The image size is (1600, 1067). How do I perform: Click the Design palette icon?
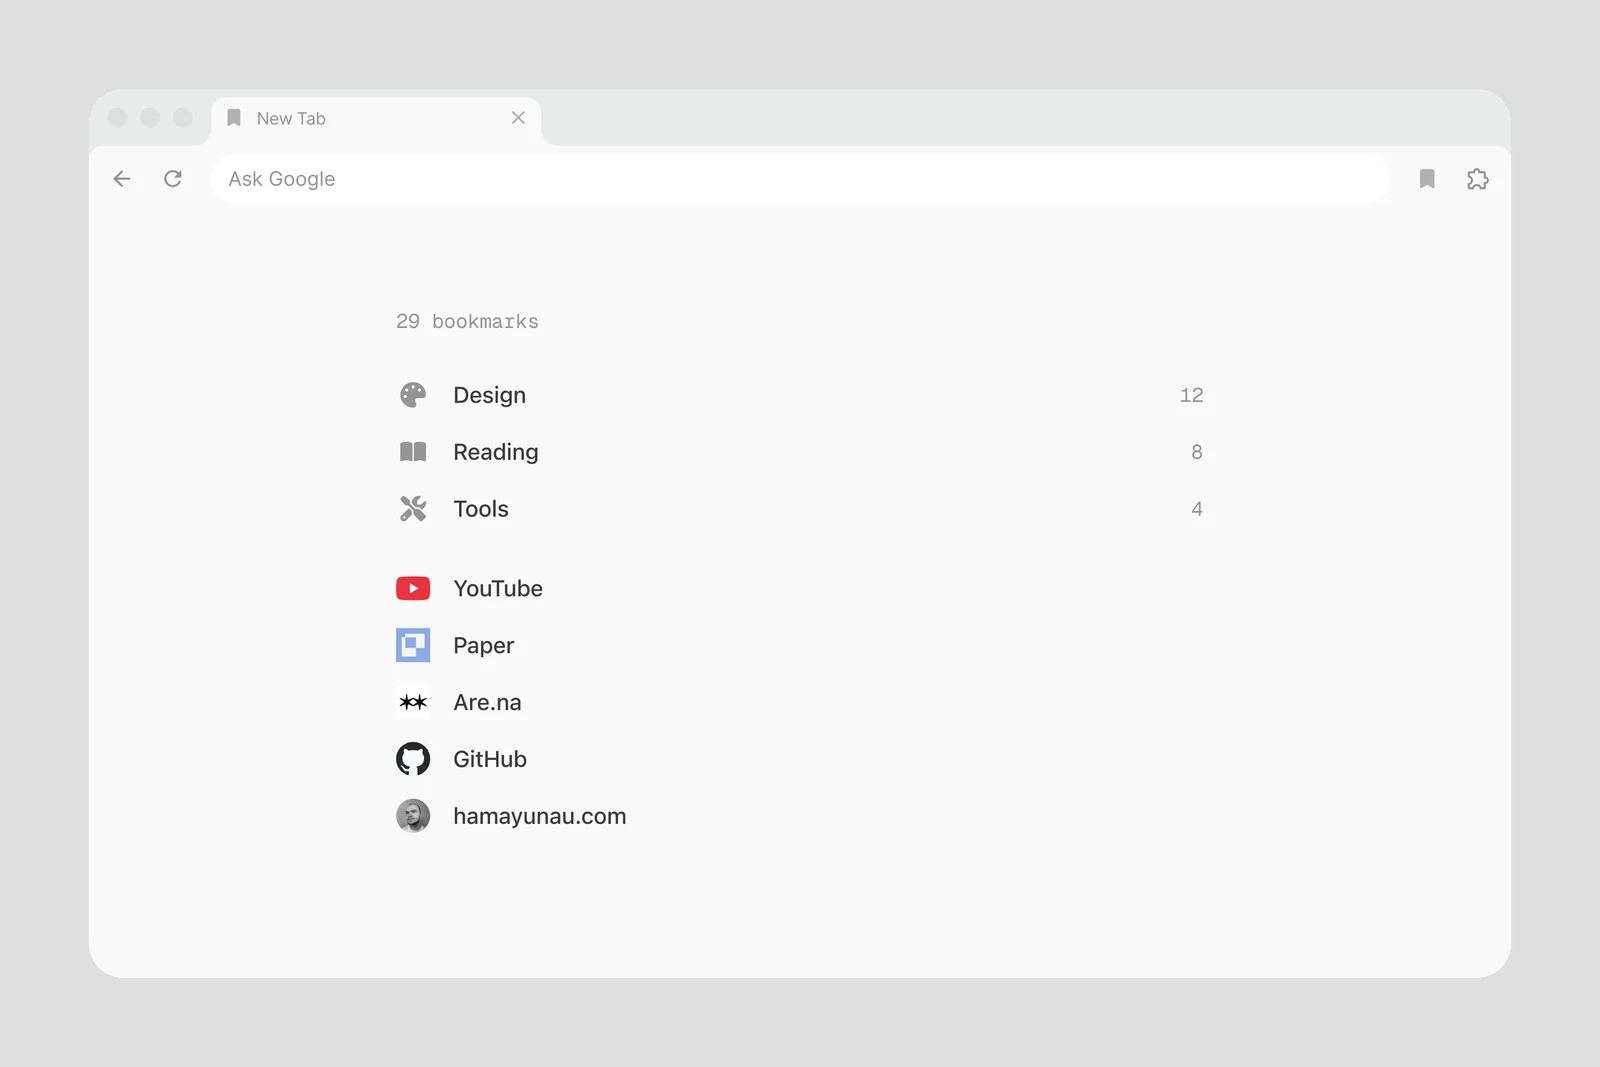pos(413,395)
